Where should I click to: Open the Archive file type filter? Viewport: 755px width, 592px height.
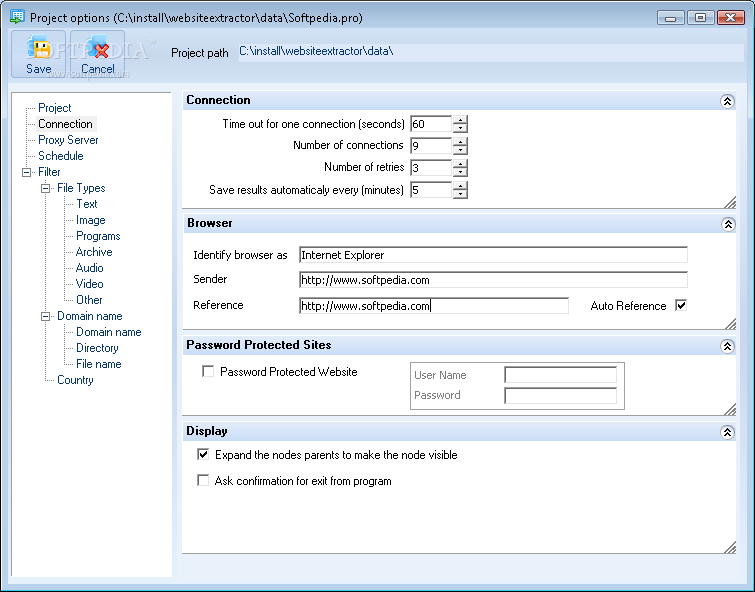click(x=94, y=252)
